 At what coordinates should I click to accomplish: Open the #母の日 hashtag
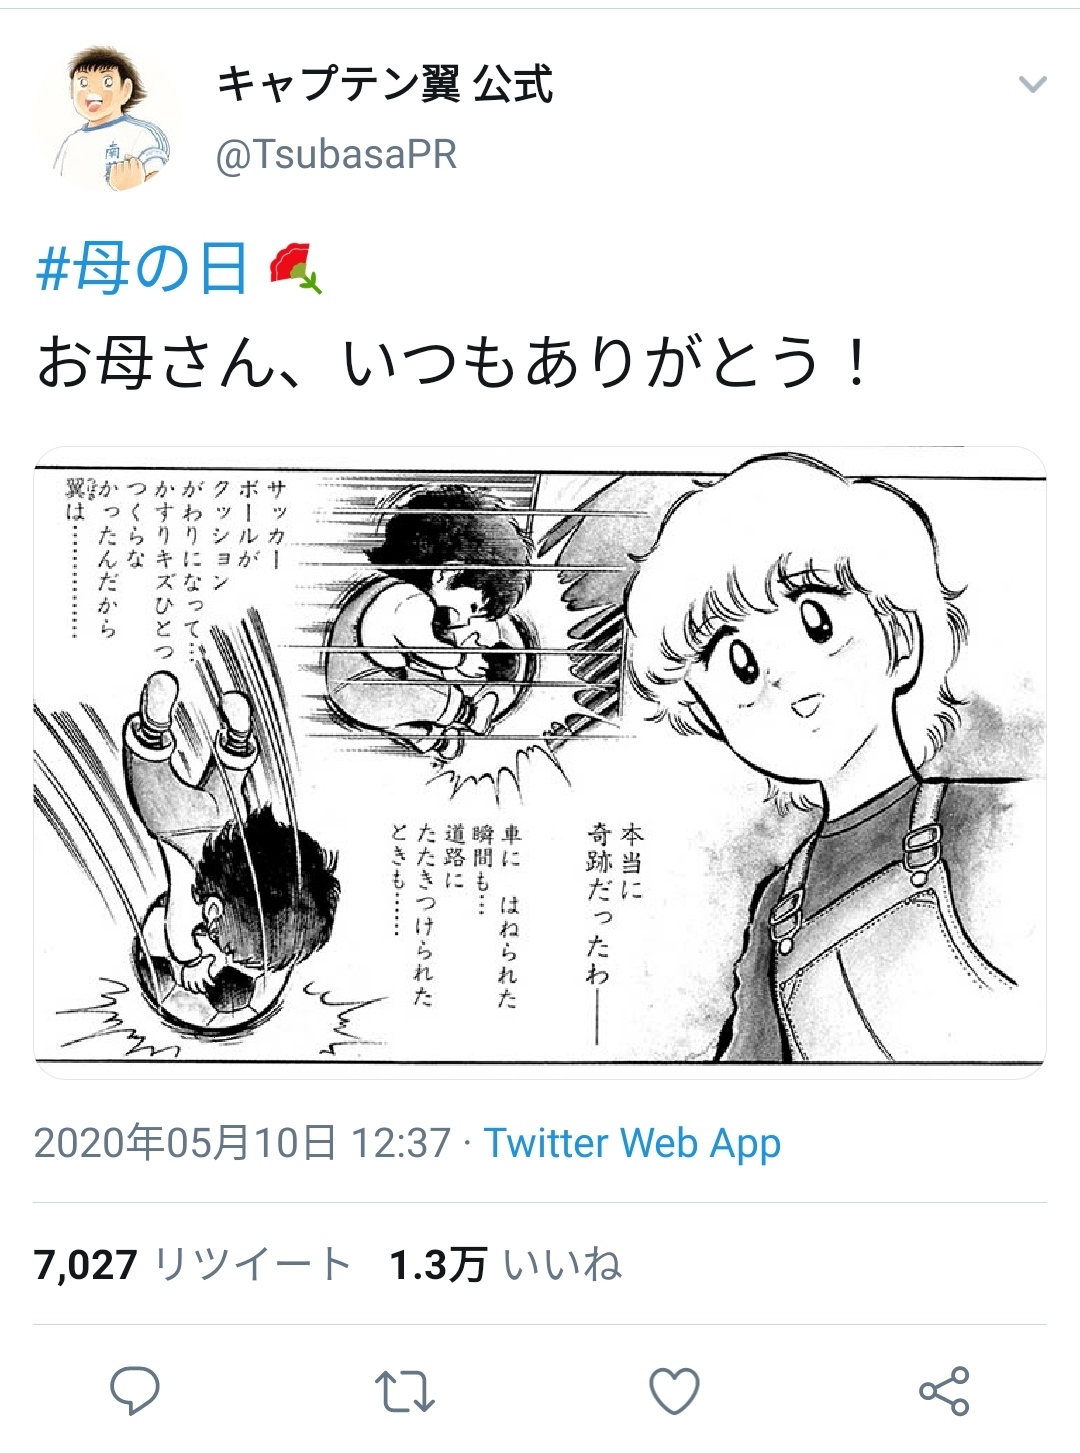141,268
